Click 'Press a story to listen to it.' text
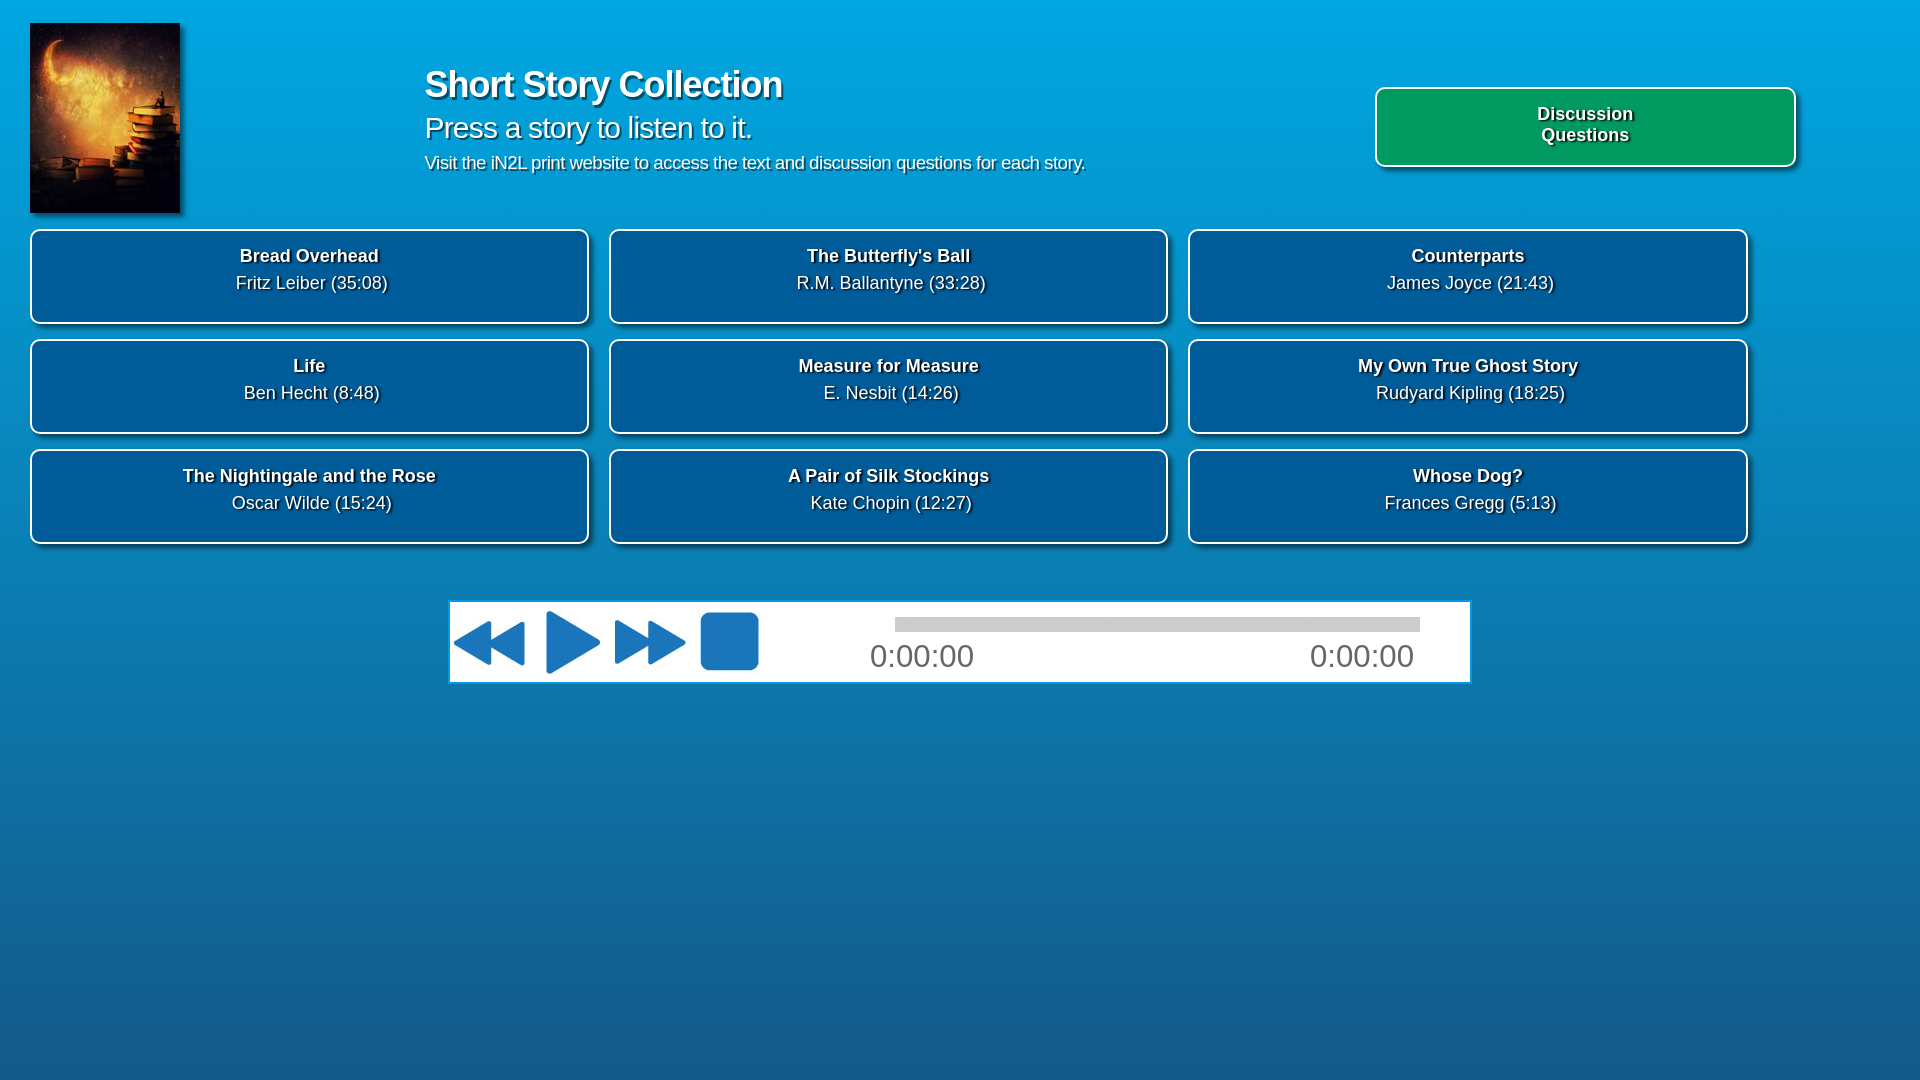 588,128
